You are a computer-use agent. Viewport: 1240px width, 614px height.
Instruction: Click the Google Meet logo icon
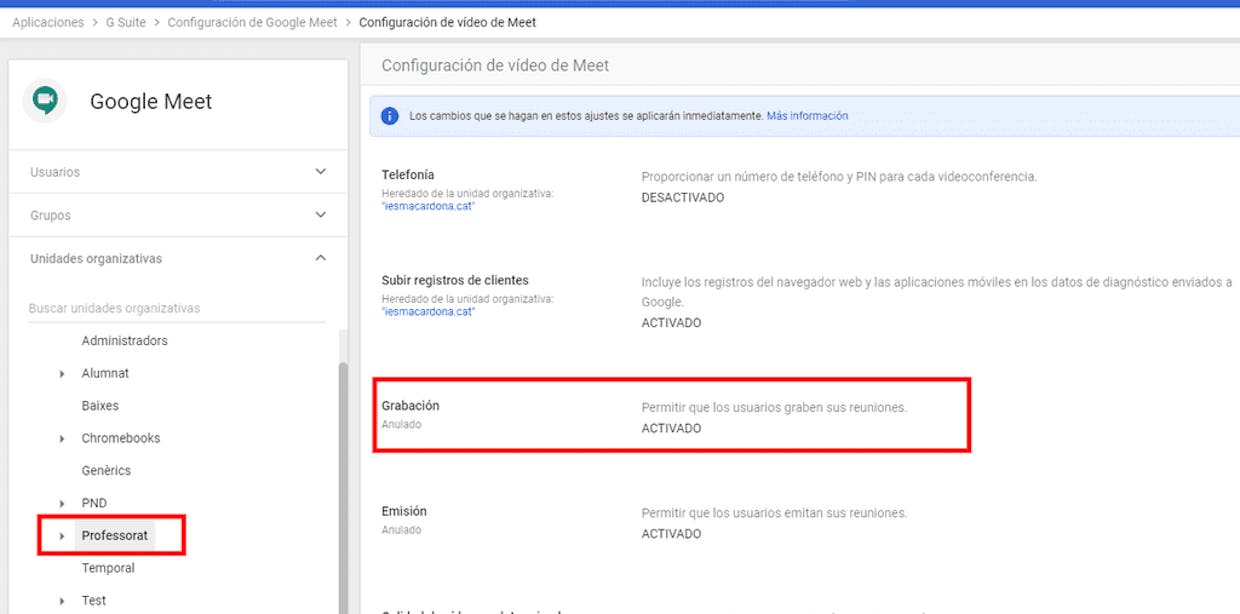tap(45, 101)
